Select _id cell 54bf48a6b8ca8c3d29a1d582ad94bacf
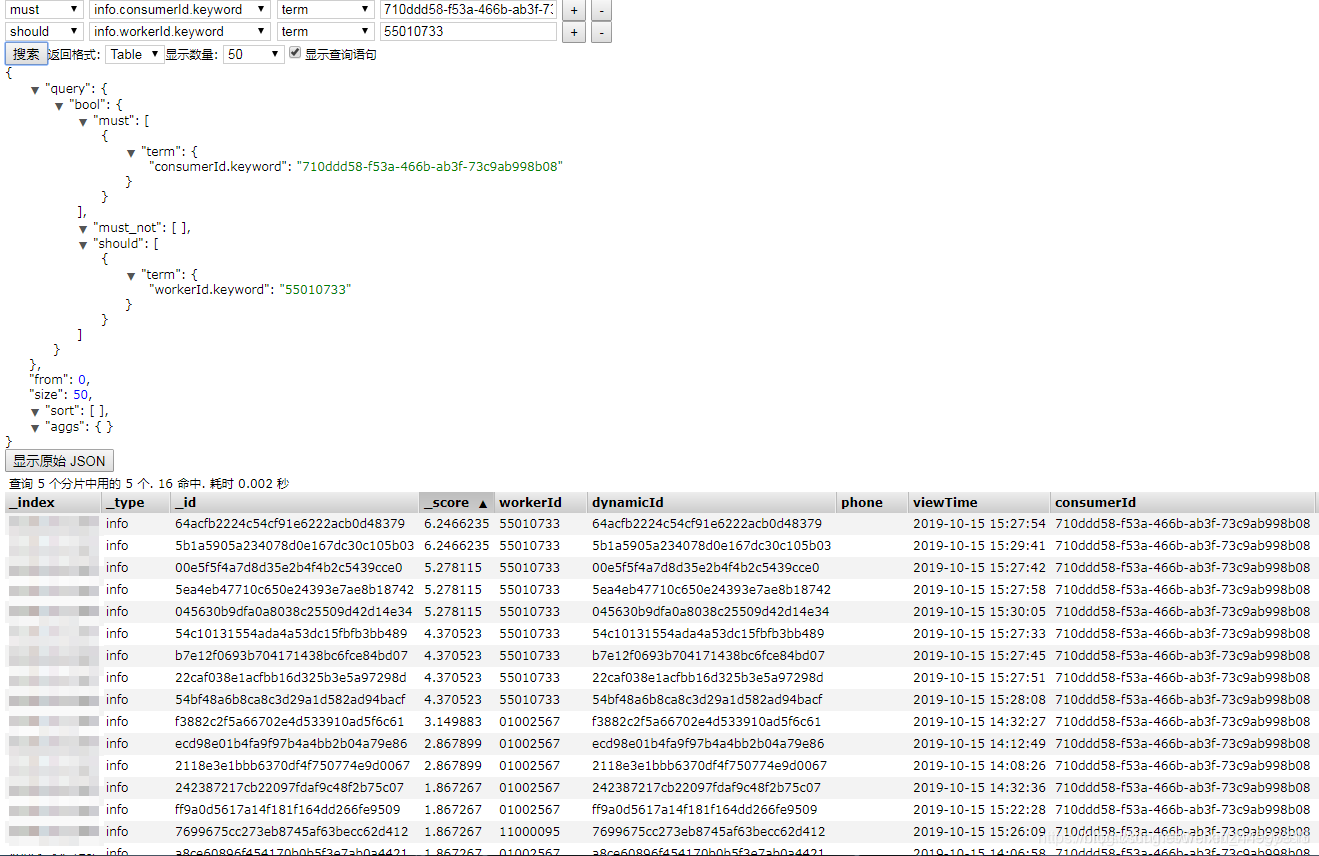The image size is (1319, 856). pos(290,699)
